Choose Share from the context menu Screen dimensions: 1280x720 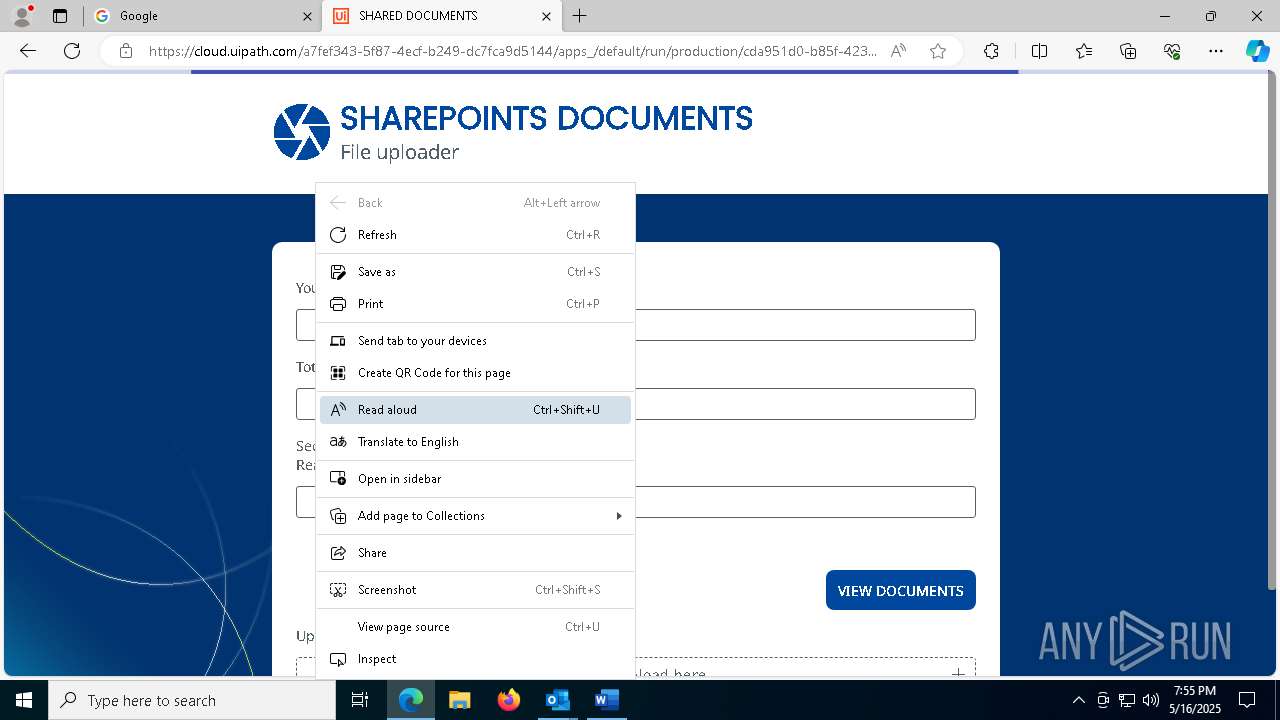[475, 553]
